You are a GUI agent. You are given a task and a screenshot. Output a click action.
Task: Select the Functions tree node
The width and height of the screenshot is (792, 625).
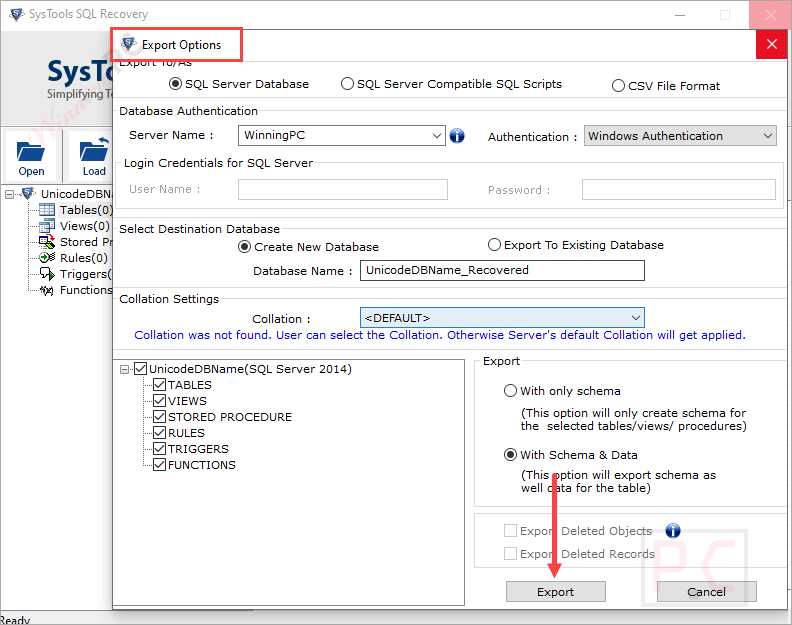coord(86,290)
